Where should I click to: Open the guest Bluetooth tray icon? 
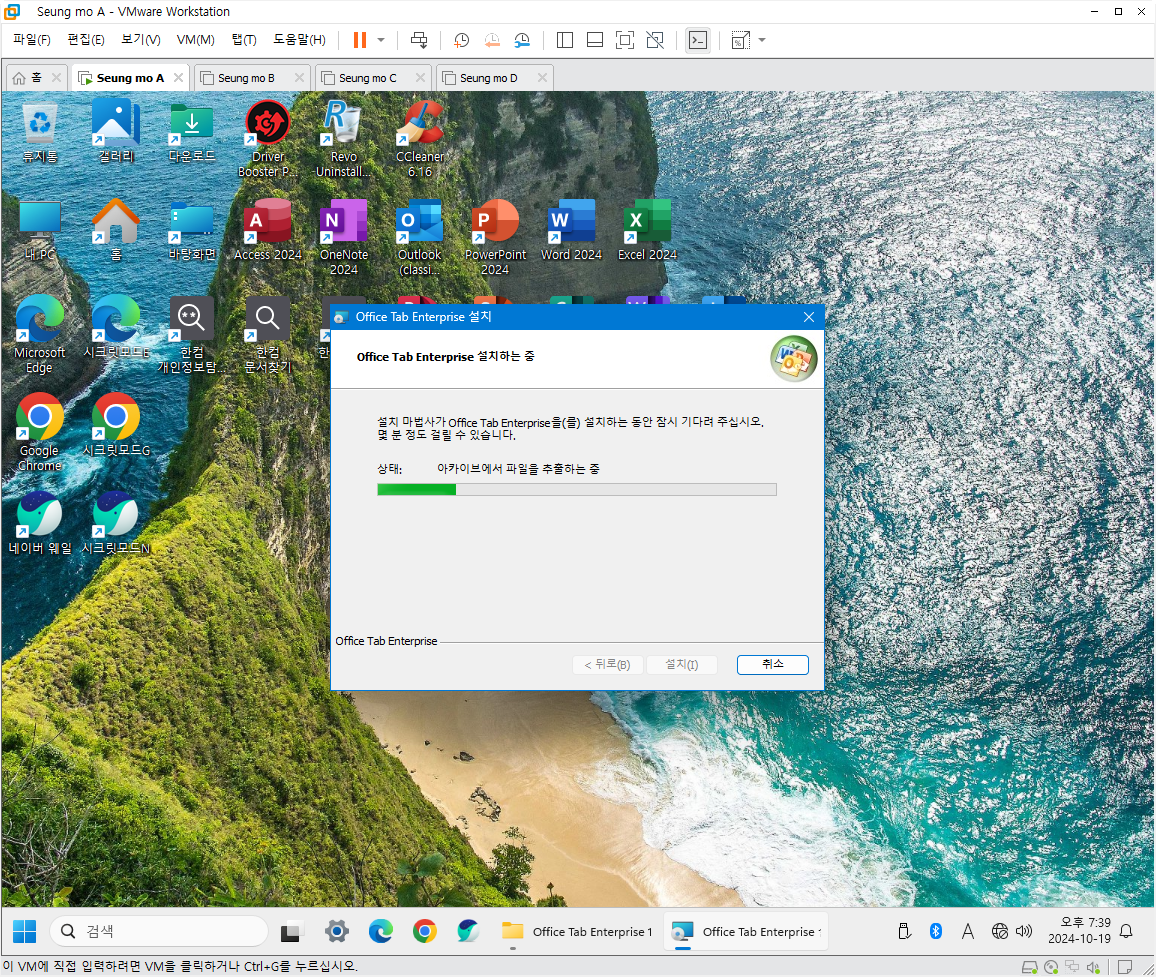coord(936,932)
